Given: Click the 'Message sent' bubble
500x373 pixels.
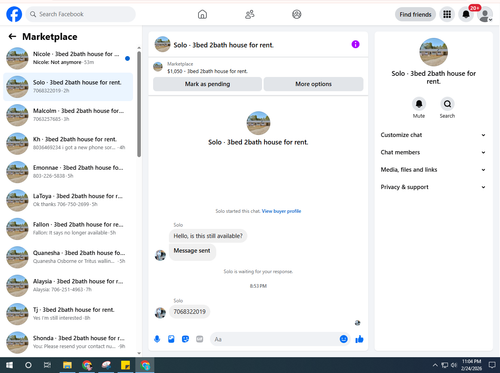Looking at the screenshot, I should pos(192,252).
